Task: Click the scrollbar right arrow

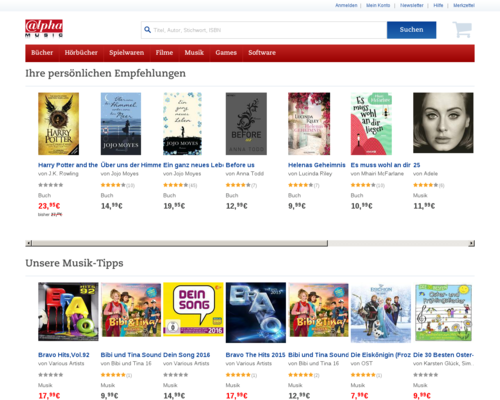Action: point(471,243)
